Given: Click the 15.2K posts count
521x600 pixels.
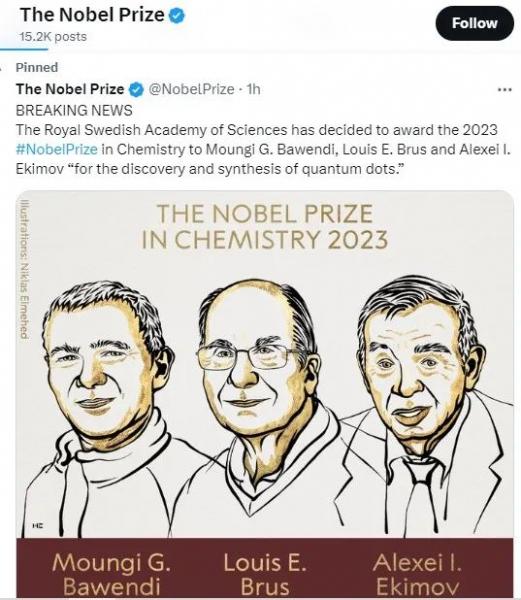Looking at the screenshot, I should [x=53, y=37].
